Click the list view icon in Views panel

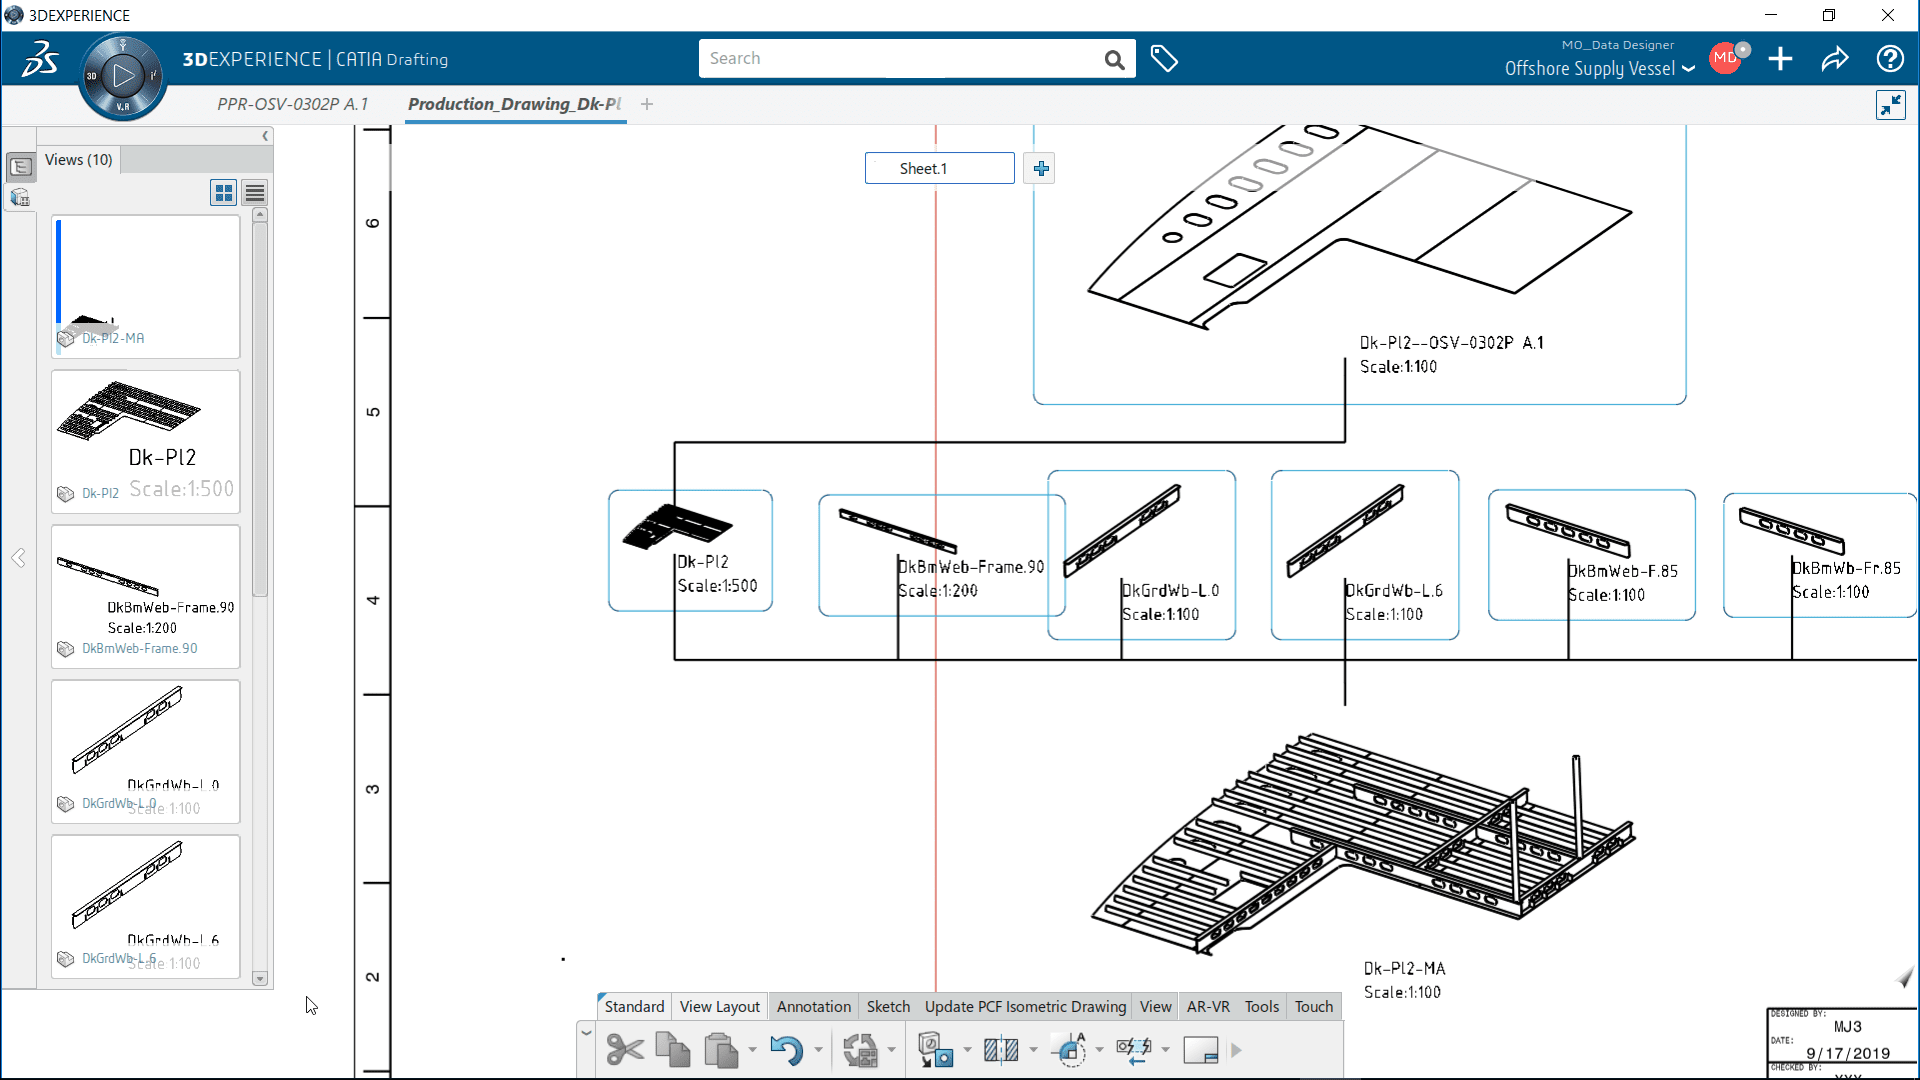(x=255, y=193)
